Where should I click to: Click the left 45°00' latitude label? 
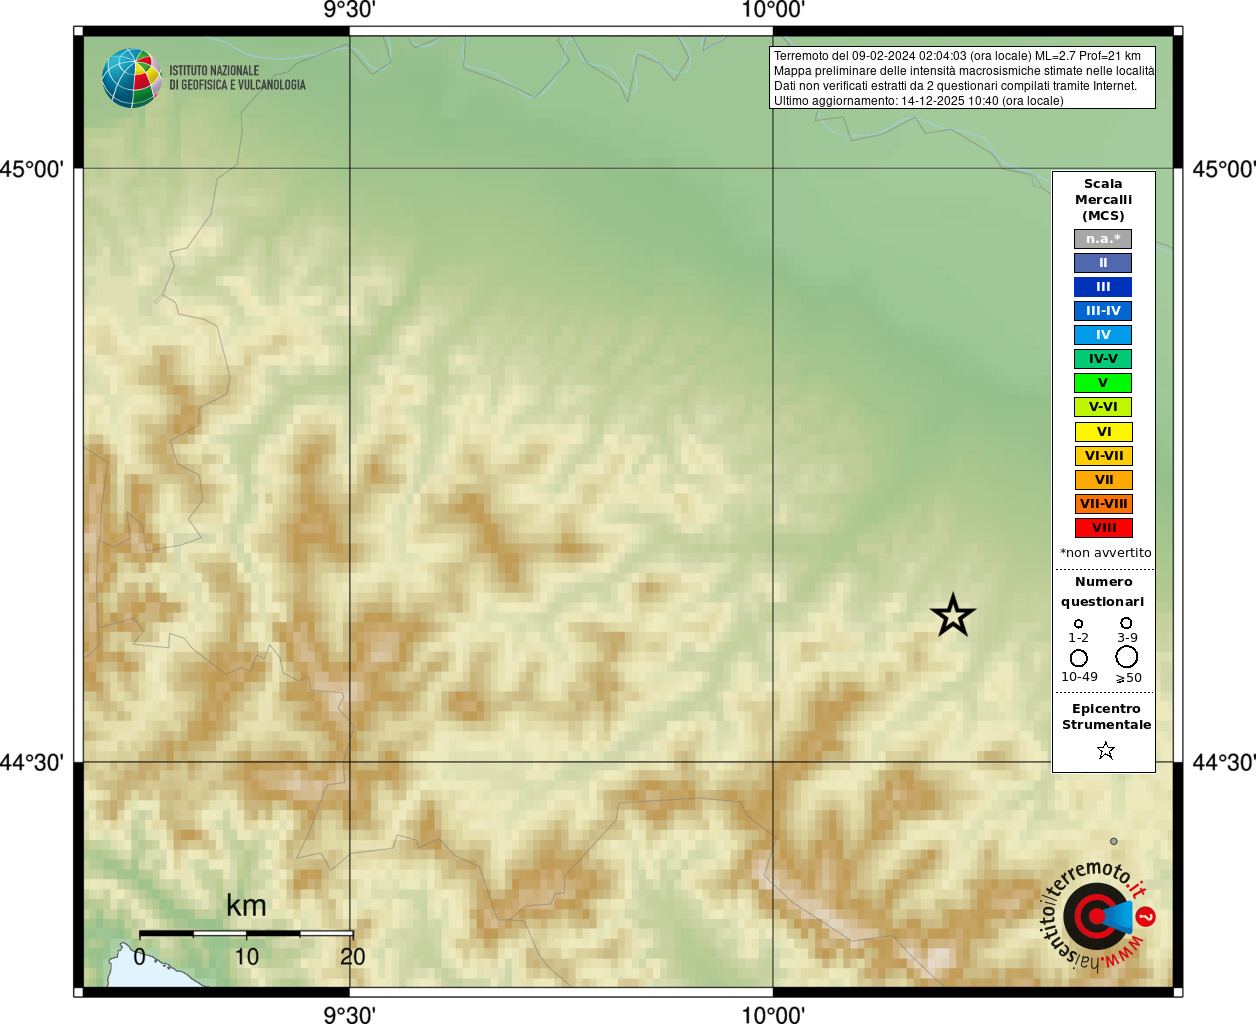[x=31, y=169]
